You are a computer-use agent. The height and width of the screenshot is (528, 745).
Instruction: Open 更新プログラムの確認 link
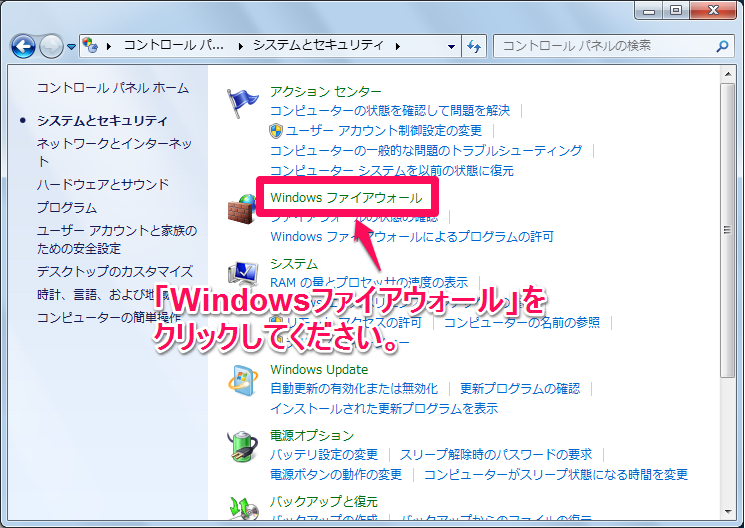tap(520, 389)
